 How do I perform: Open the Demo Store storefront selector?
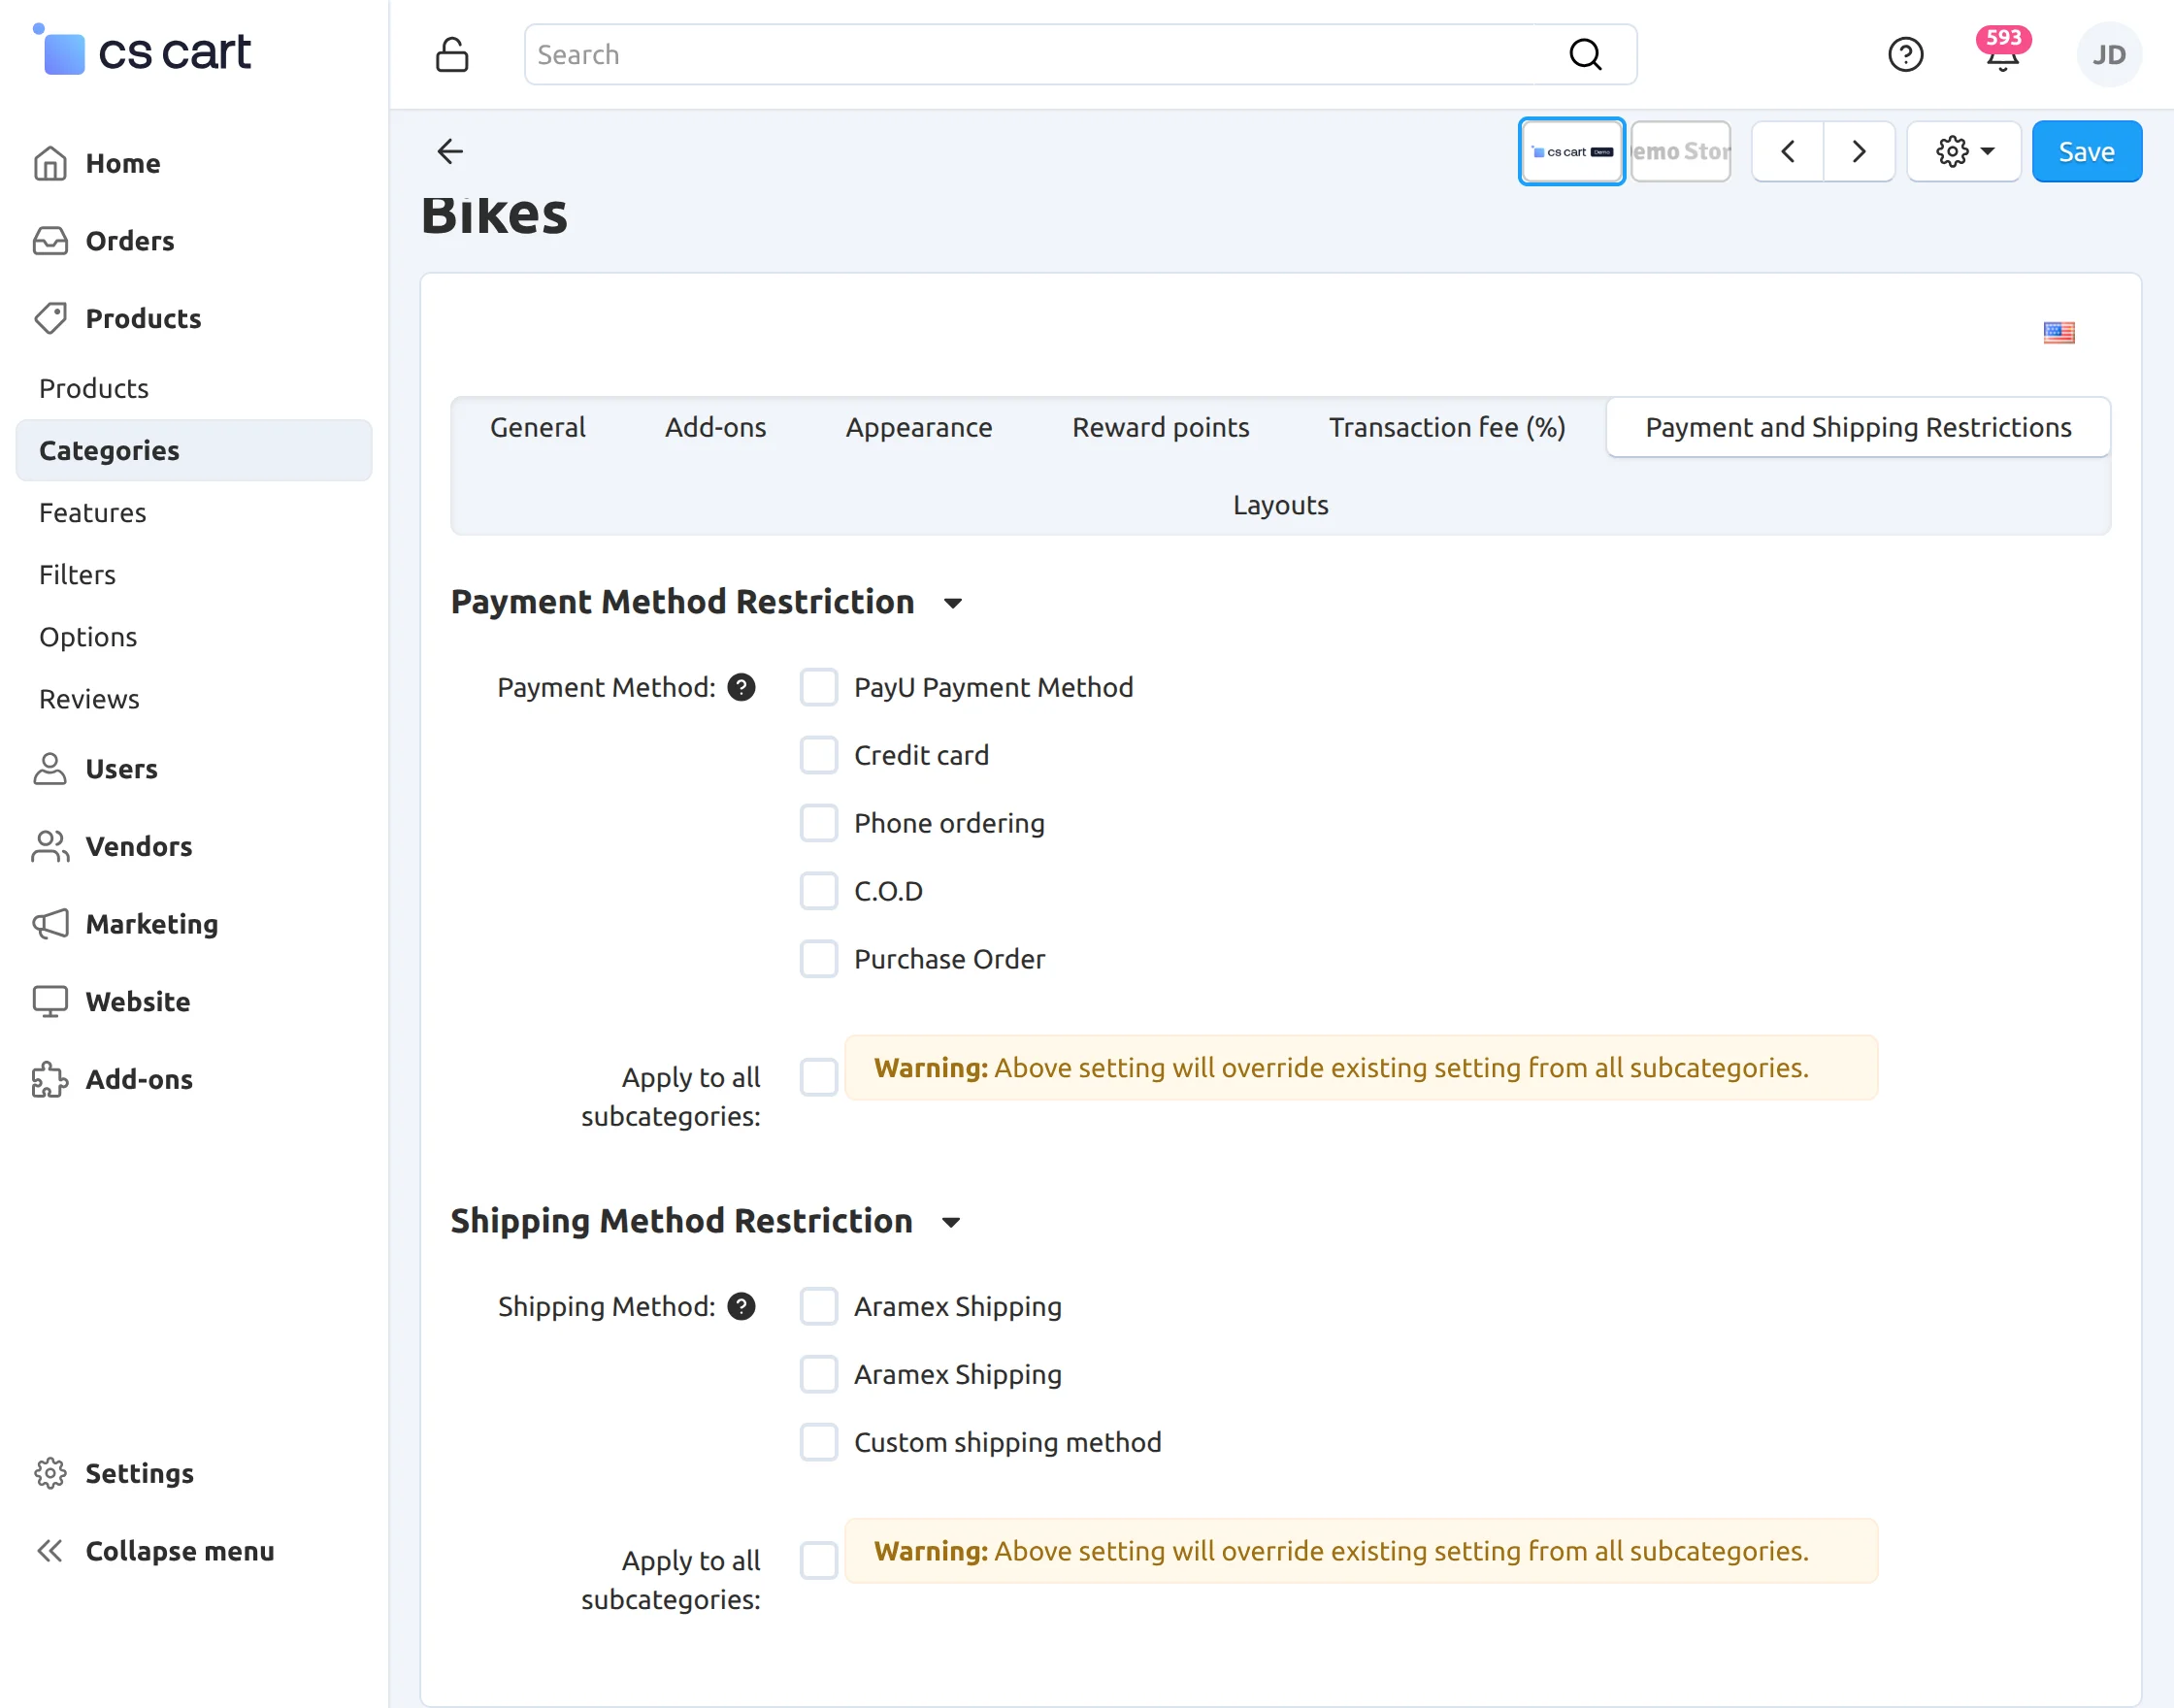pyautogui.click(x=1681, y=151)
